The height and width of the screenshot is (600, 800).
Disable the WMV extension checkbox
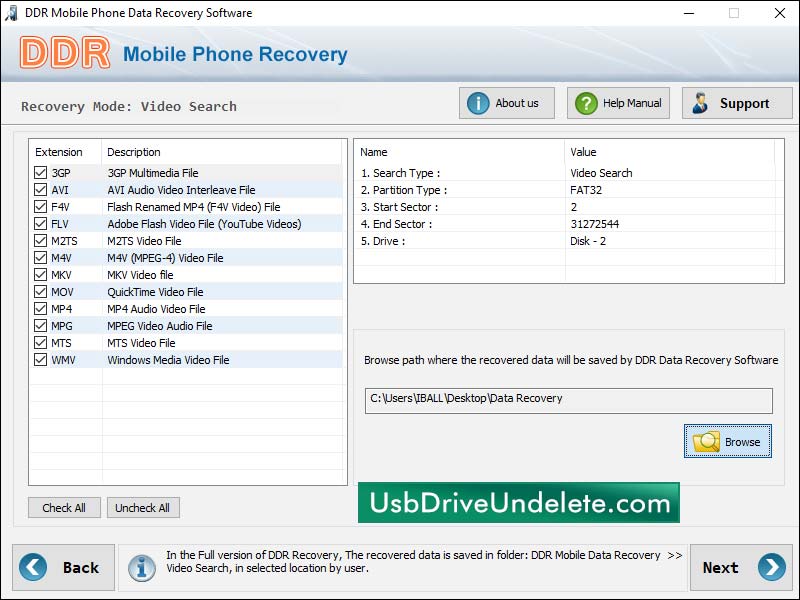click(x=40, y=360)
